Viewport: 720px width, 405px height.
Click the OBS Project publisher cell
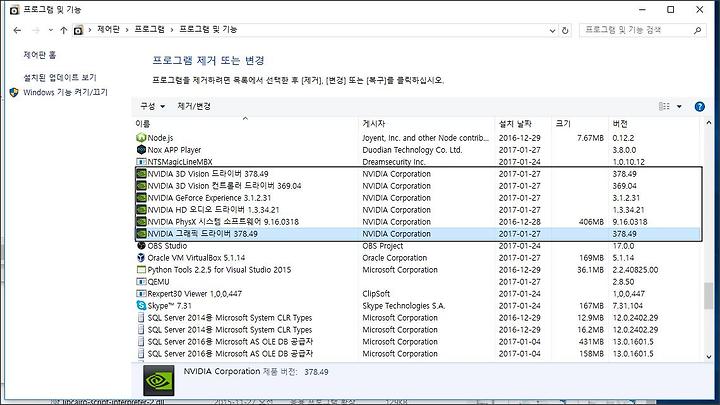pyautogui.click(x=382, y=246)
